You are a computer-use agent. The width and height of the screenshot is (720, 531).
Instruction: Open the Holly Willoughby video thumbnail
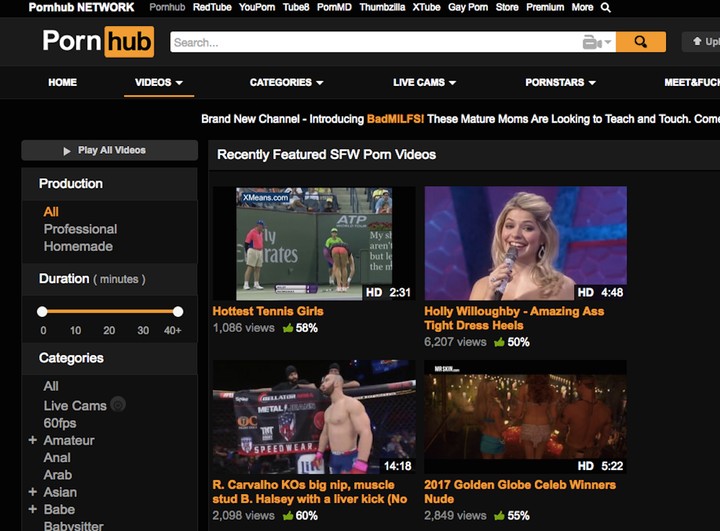point(525,243)
